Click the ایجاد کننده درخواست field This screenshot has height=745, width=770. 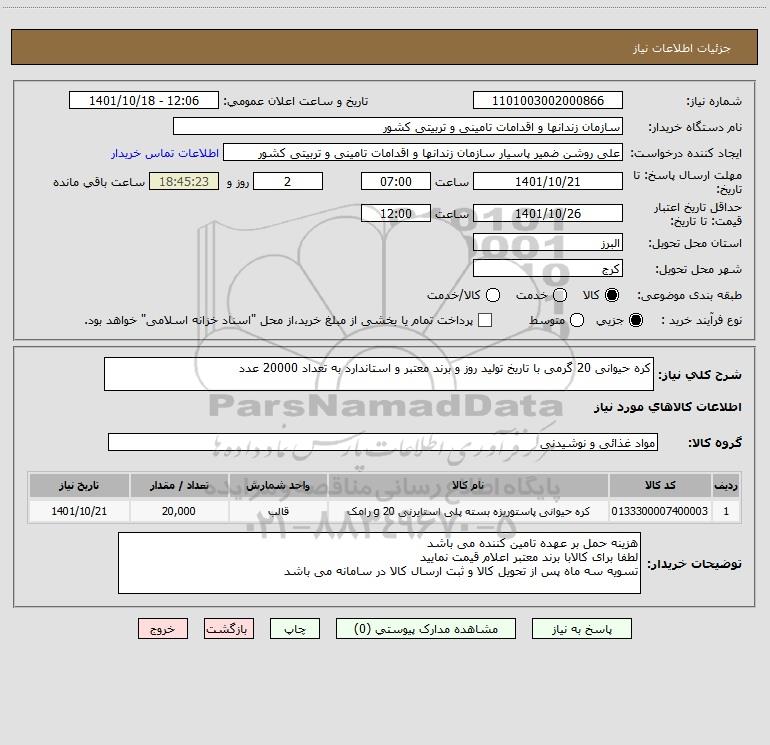(x=423, y=152)
